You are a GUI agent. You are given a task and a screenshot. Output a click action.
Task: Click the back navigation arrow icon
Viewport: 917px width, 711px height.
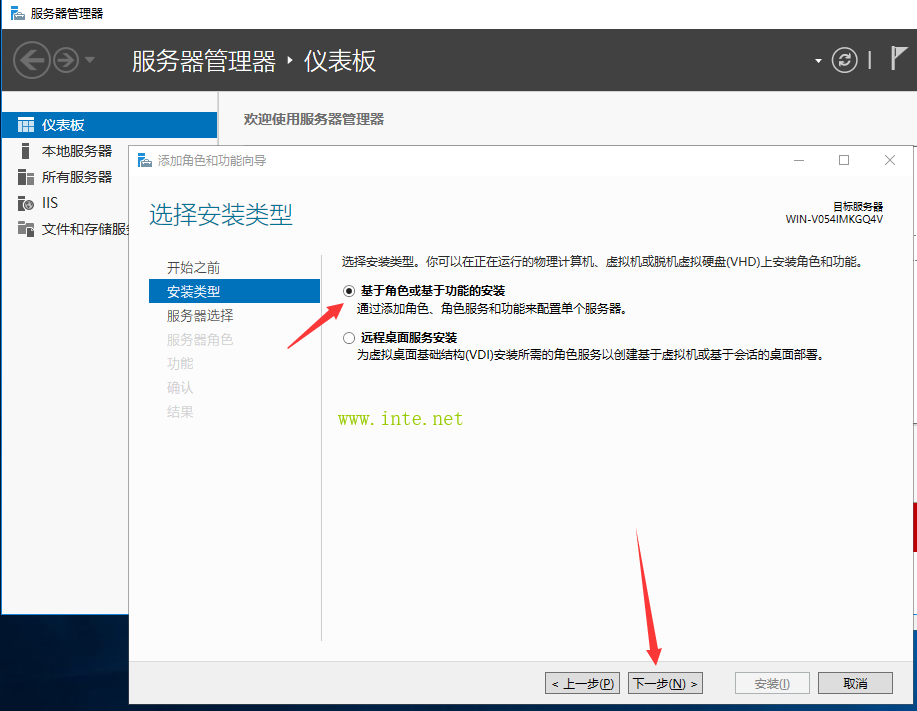(x=32, y=61)
